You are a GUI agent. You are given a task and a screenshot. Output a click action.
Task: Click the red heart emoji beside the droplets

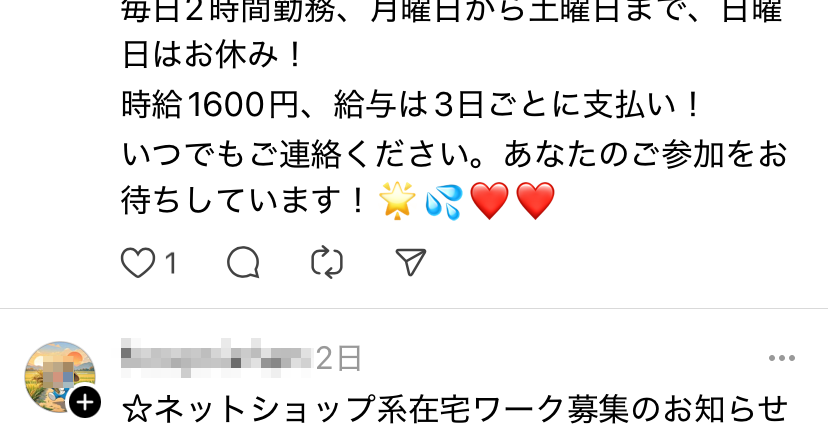[490, 201]
